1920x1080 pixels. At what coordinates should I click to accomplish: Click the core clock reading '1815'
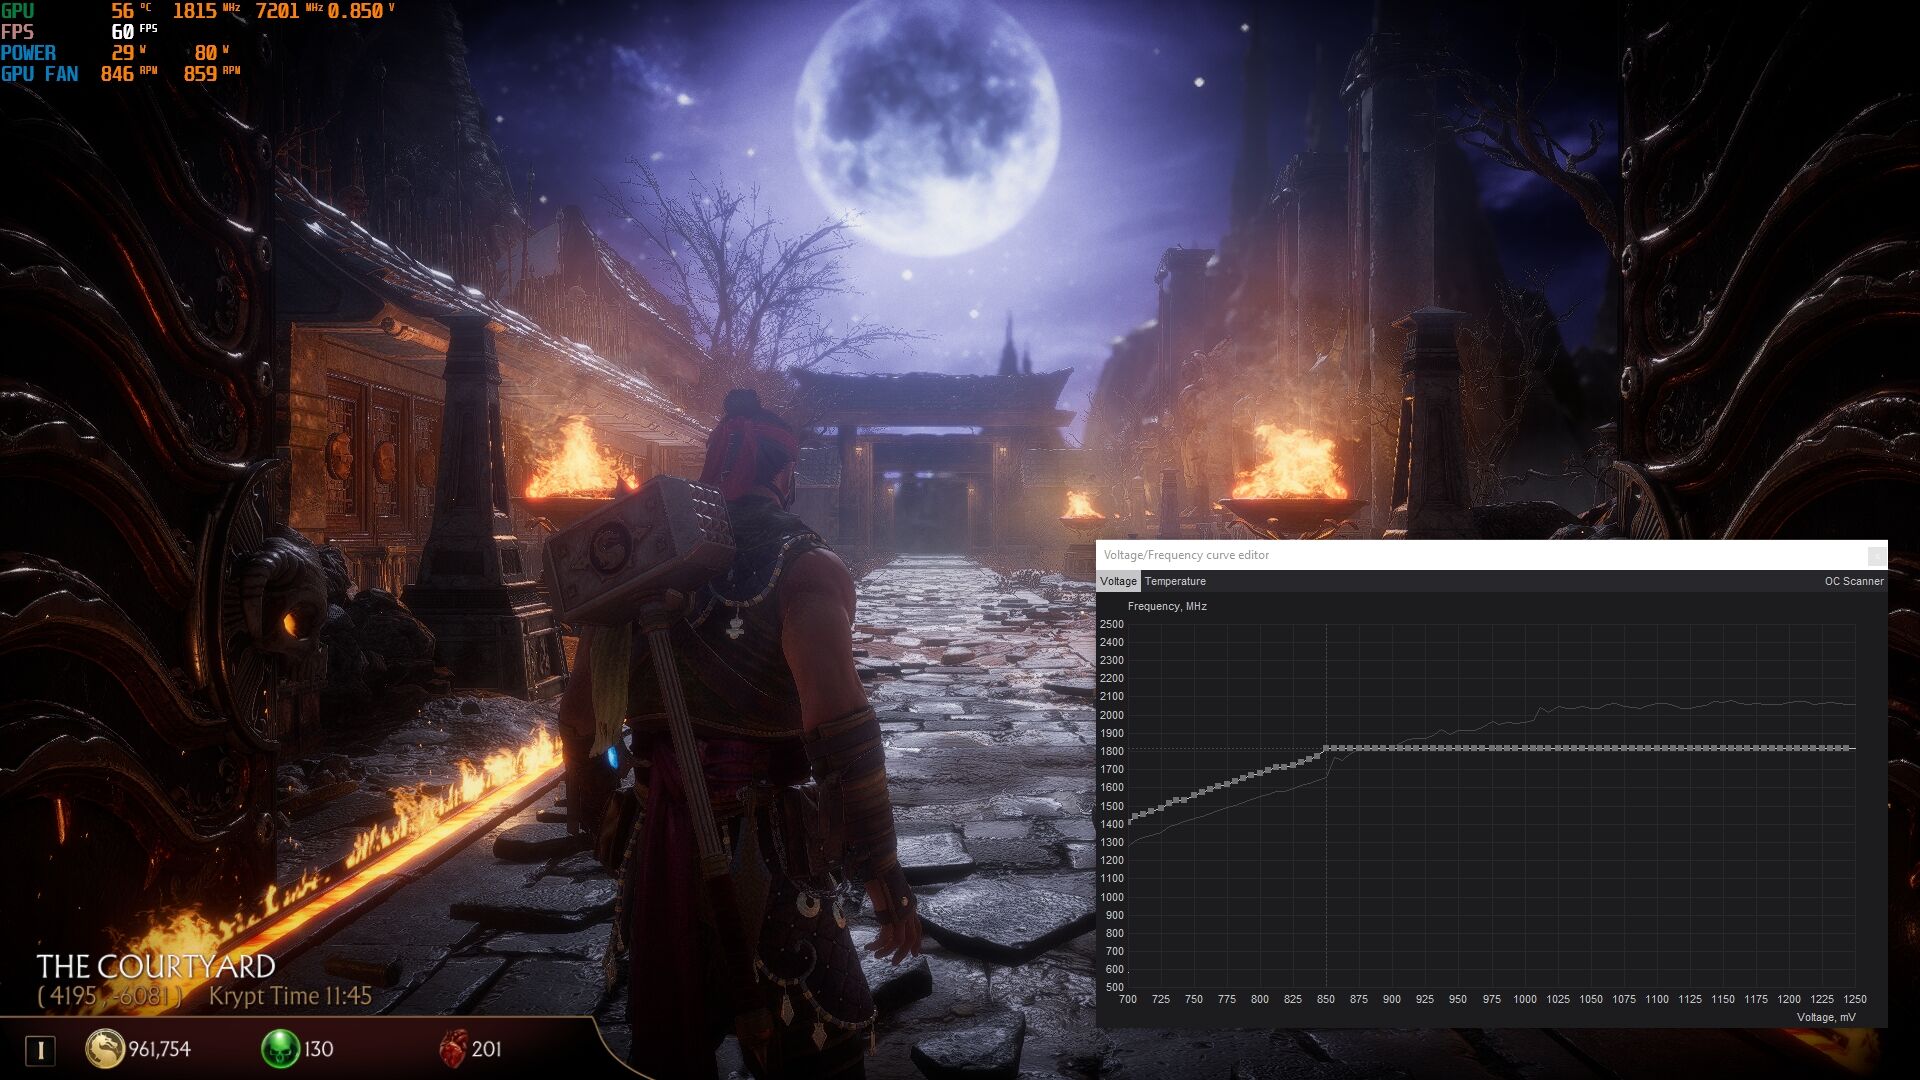point(195,11)
